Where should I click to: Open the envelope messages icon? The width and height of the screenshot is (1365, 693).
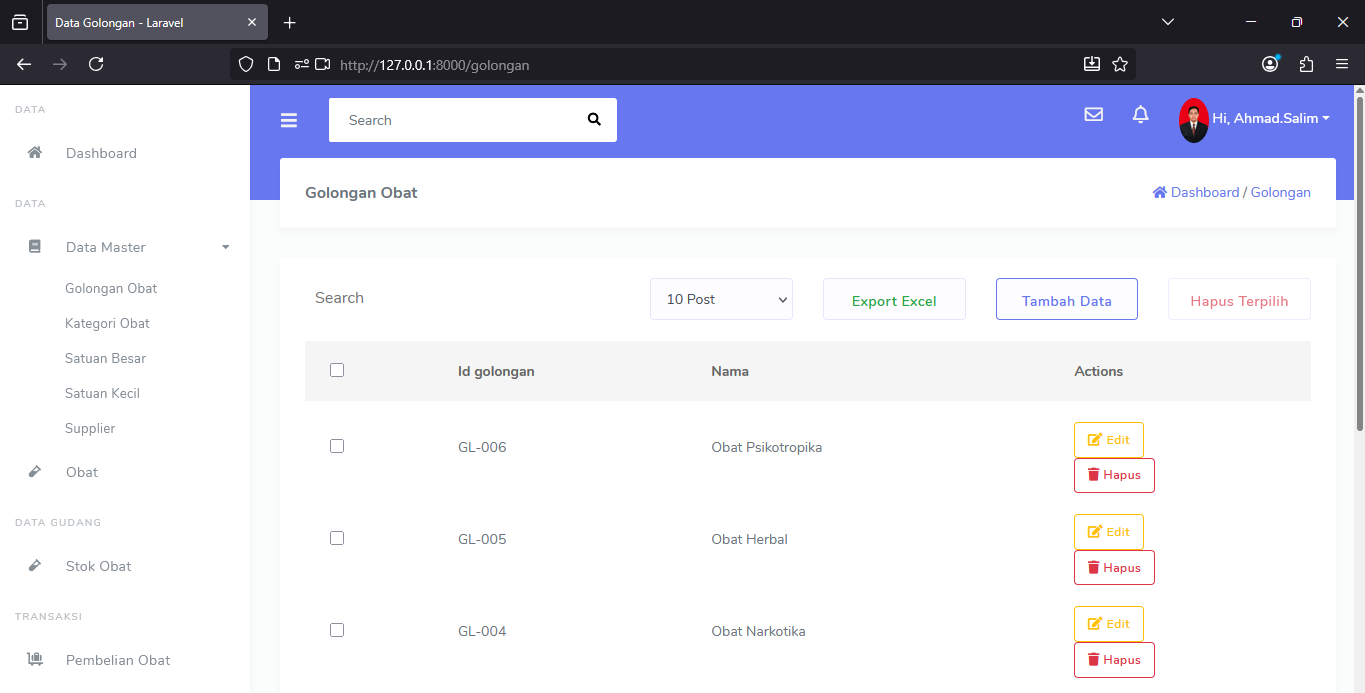tap(1093, 115)
